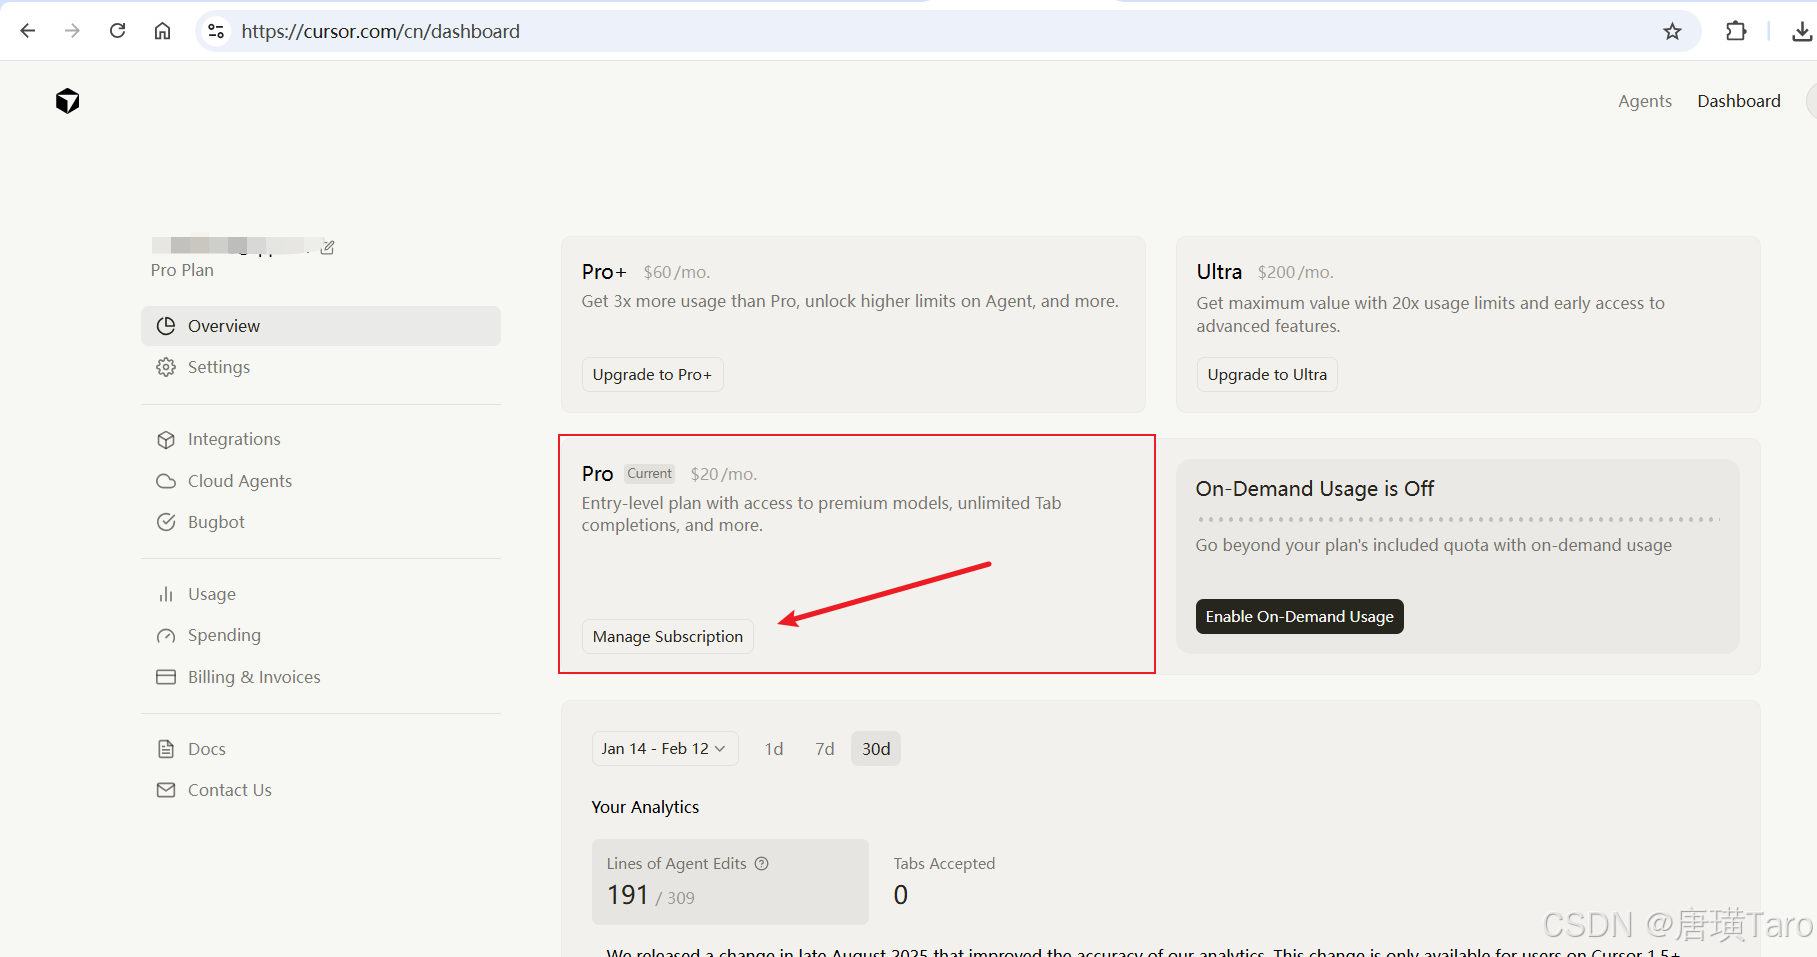Image resolution: width=1817 pixels, height=957 pixels.
Task: Open Settings label in the sidebar
Action: (x=219, y=367)
